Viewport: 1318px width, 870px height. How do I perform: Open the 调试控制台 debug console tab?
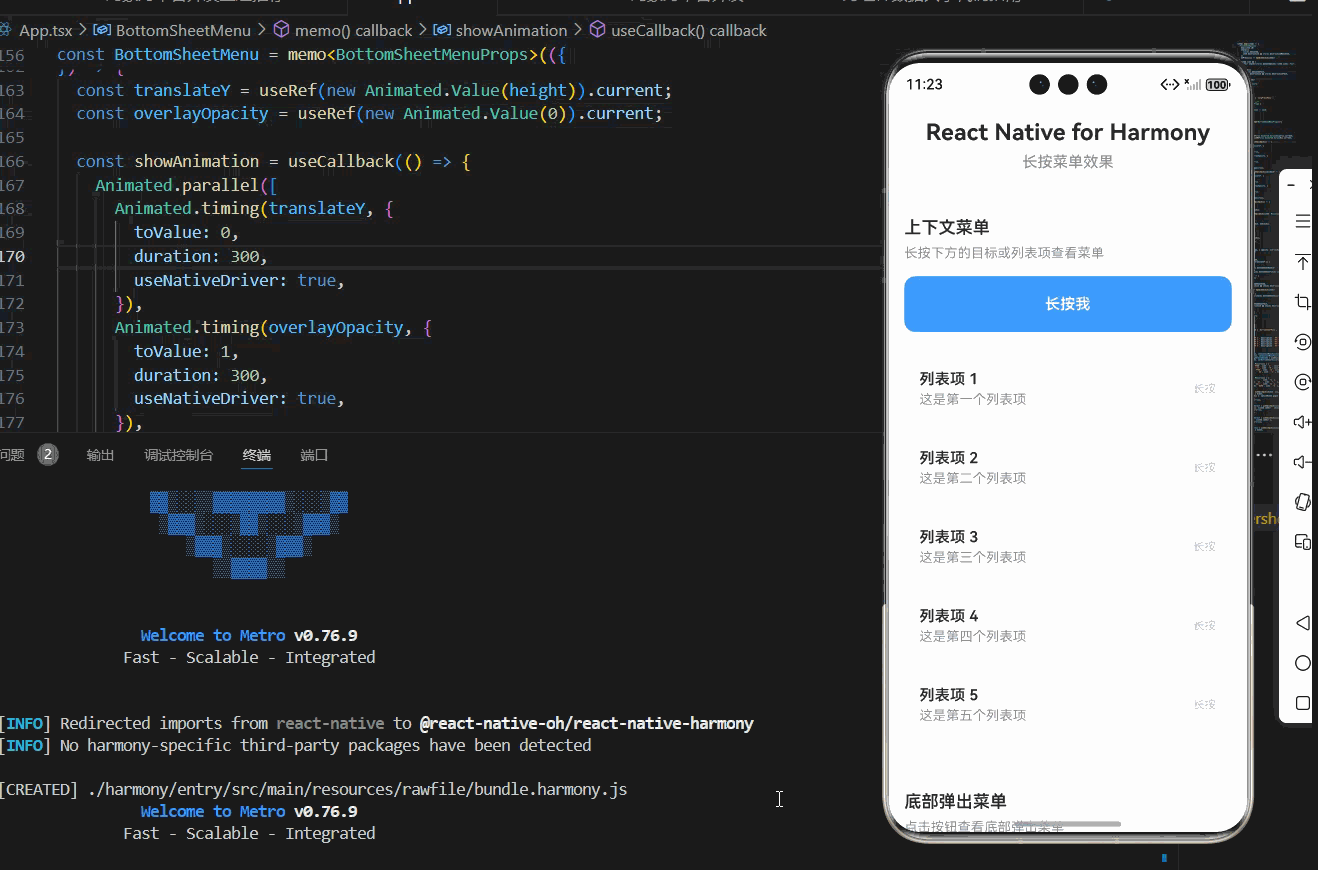tap(178, 455)
